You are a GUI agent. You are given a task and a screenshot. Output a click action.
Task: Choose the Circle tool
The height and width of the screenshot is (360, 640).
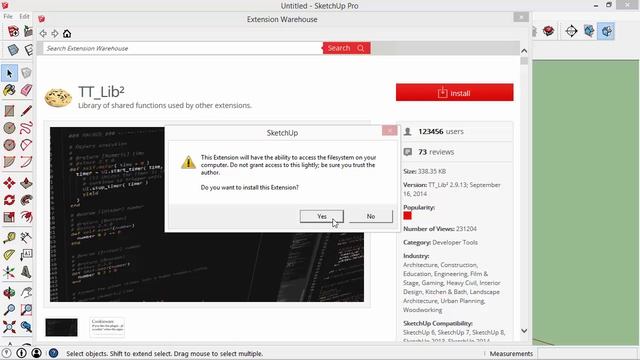click(x=9, y=128)
